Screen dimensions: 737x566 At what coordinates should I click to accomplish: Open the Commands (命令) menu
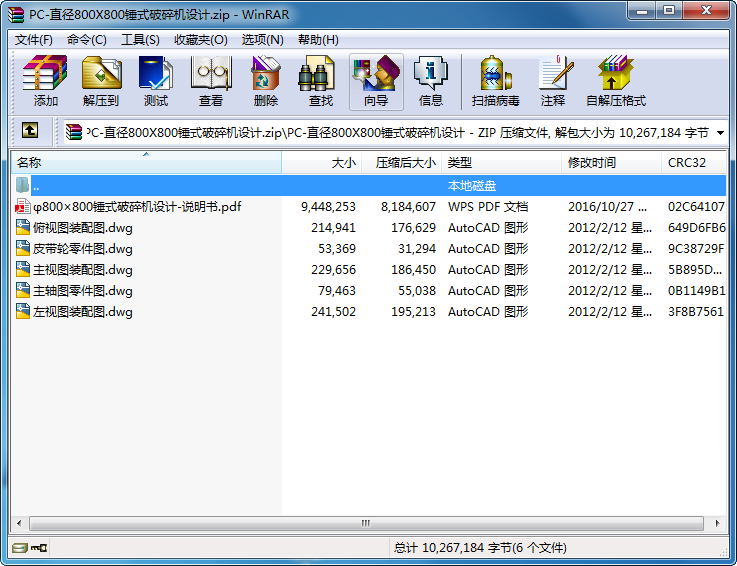click(x=86, y=40)
